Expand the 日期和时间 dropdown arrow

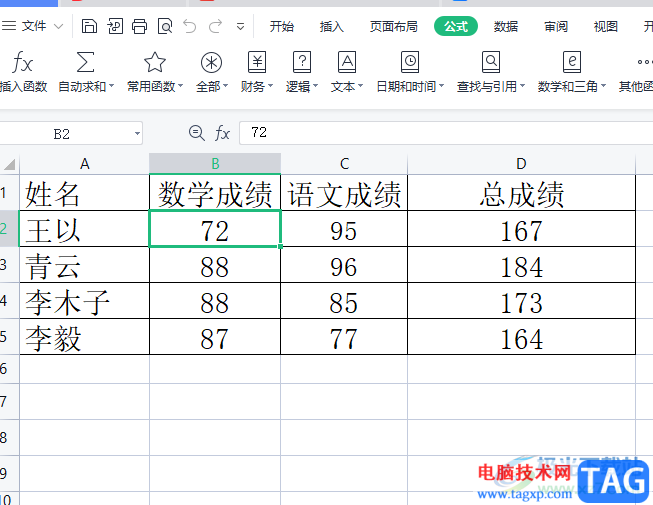(441, 86)
